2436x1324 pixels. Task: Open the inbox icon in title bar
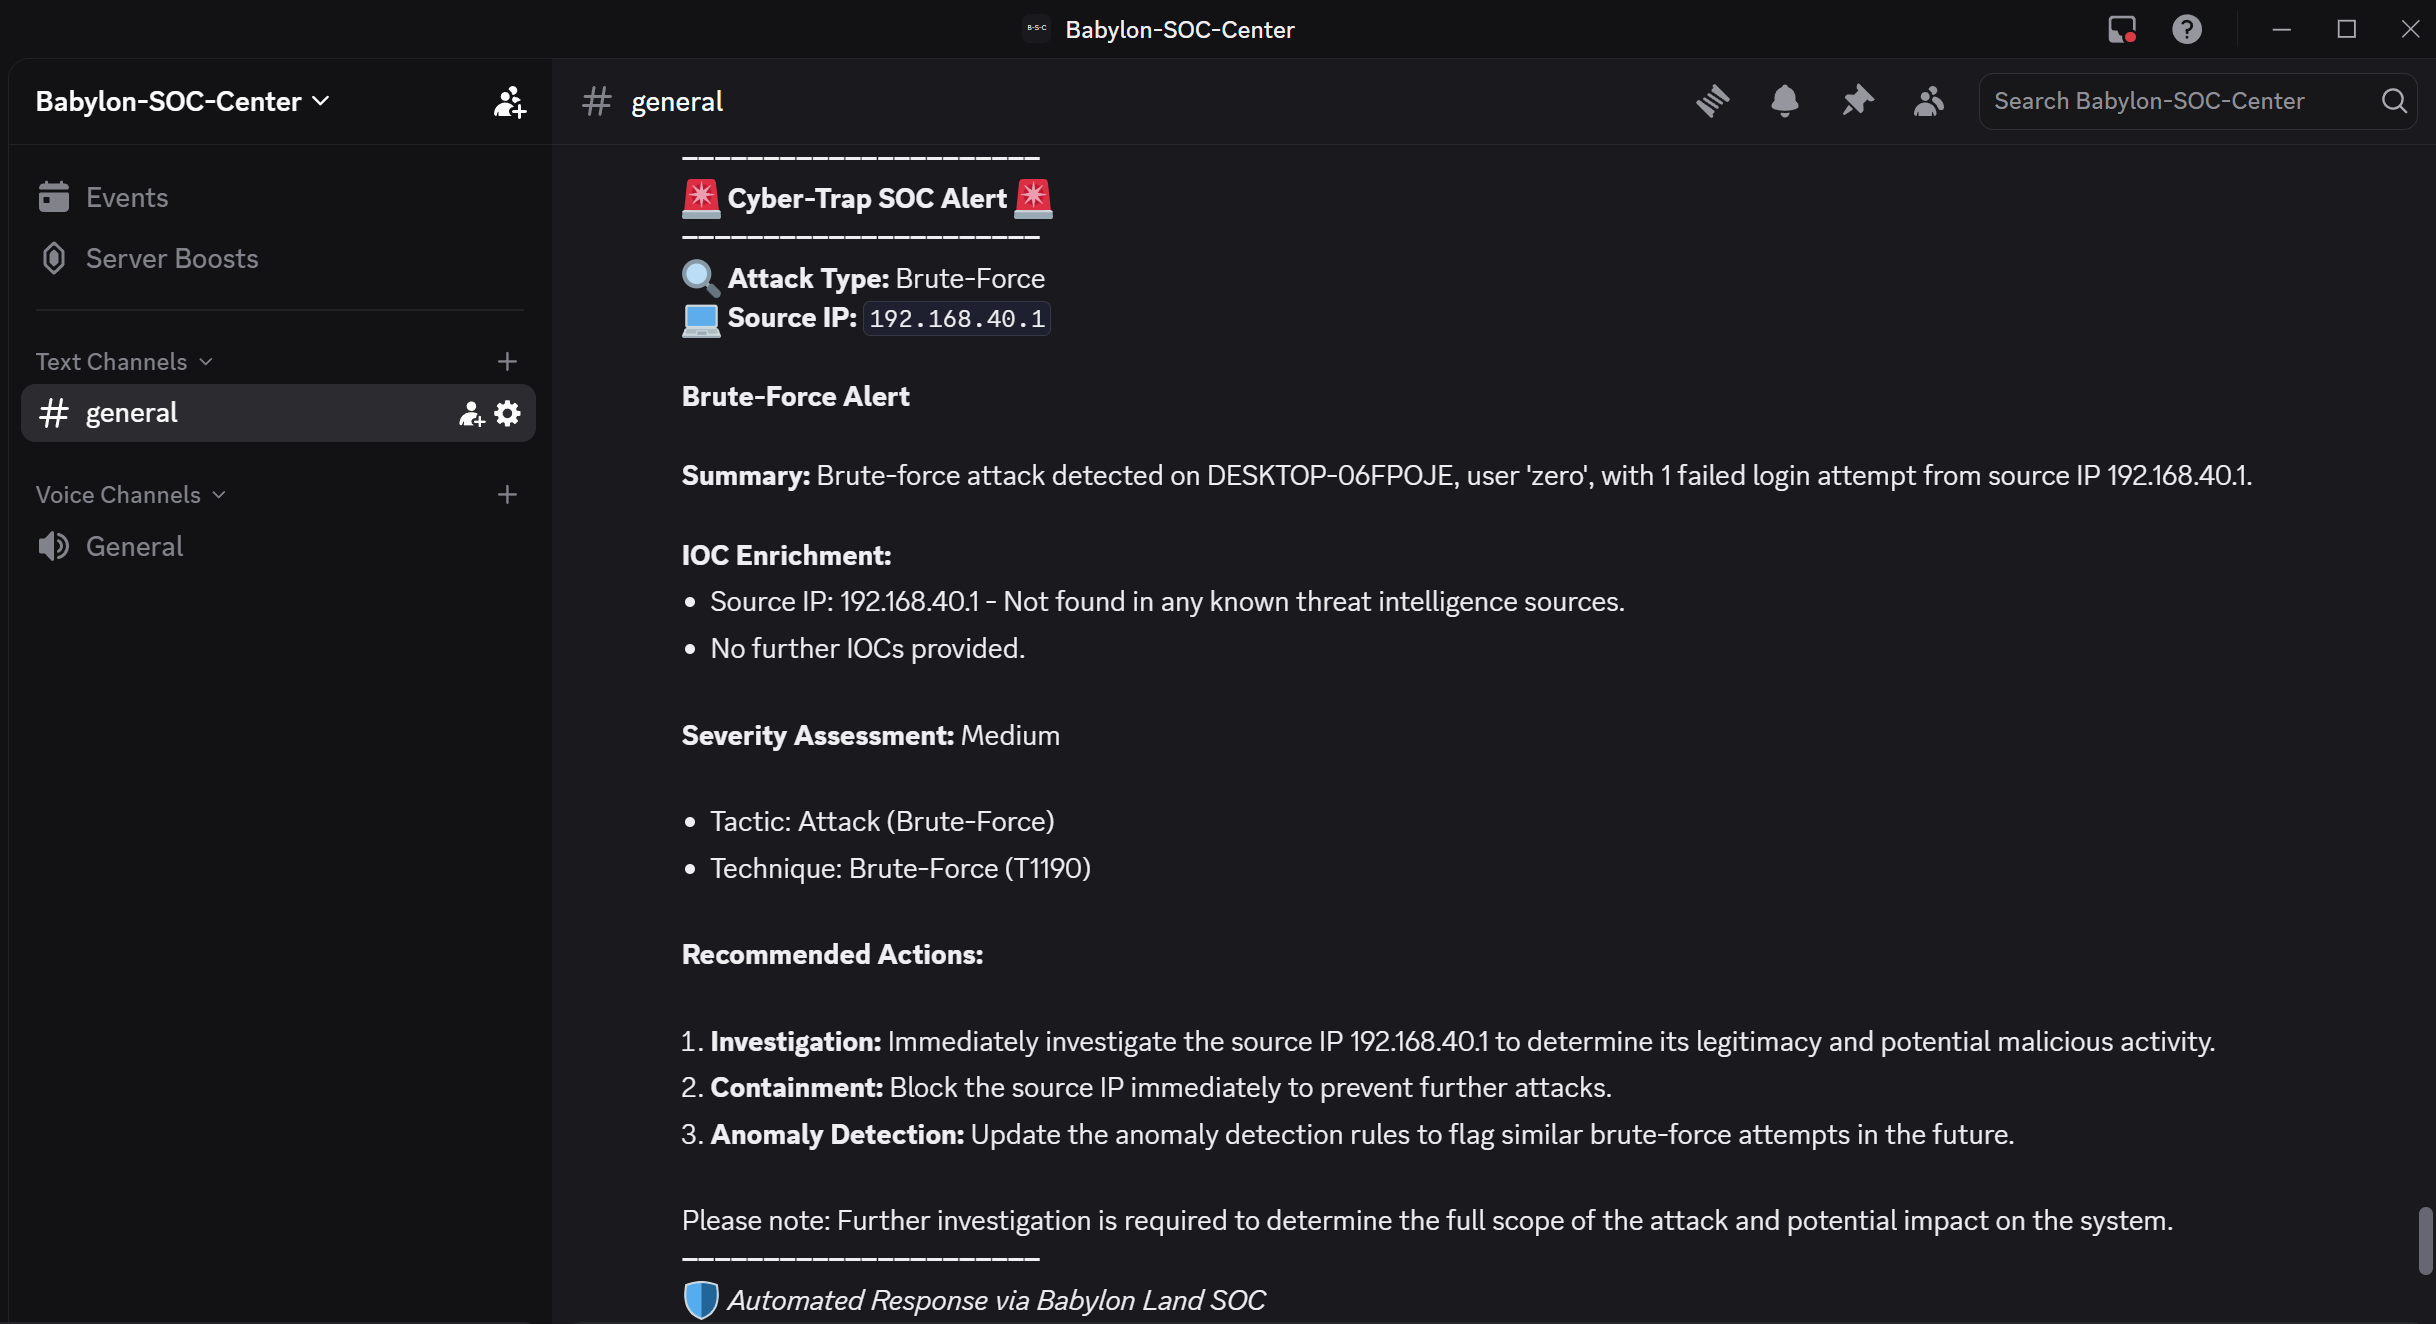(x=2121, y=29)
